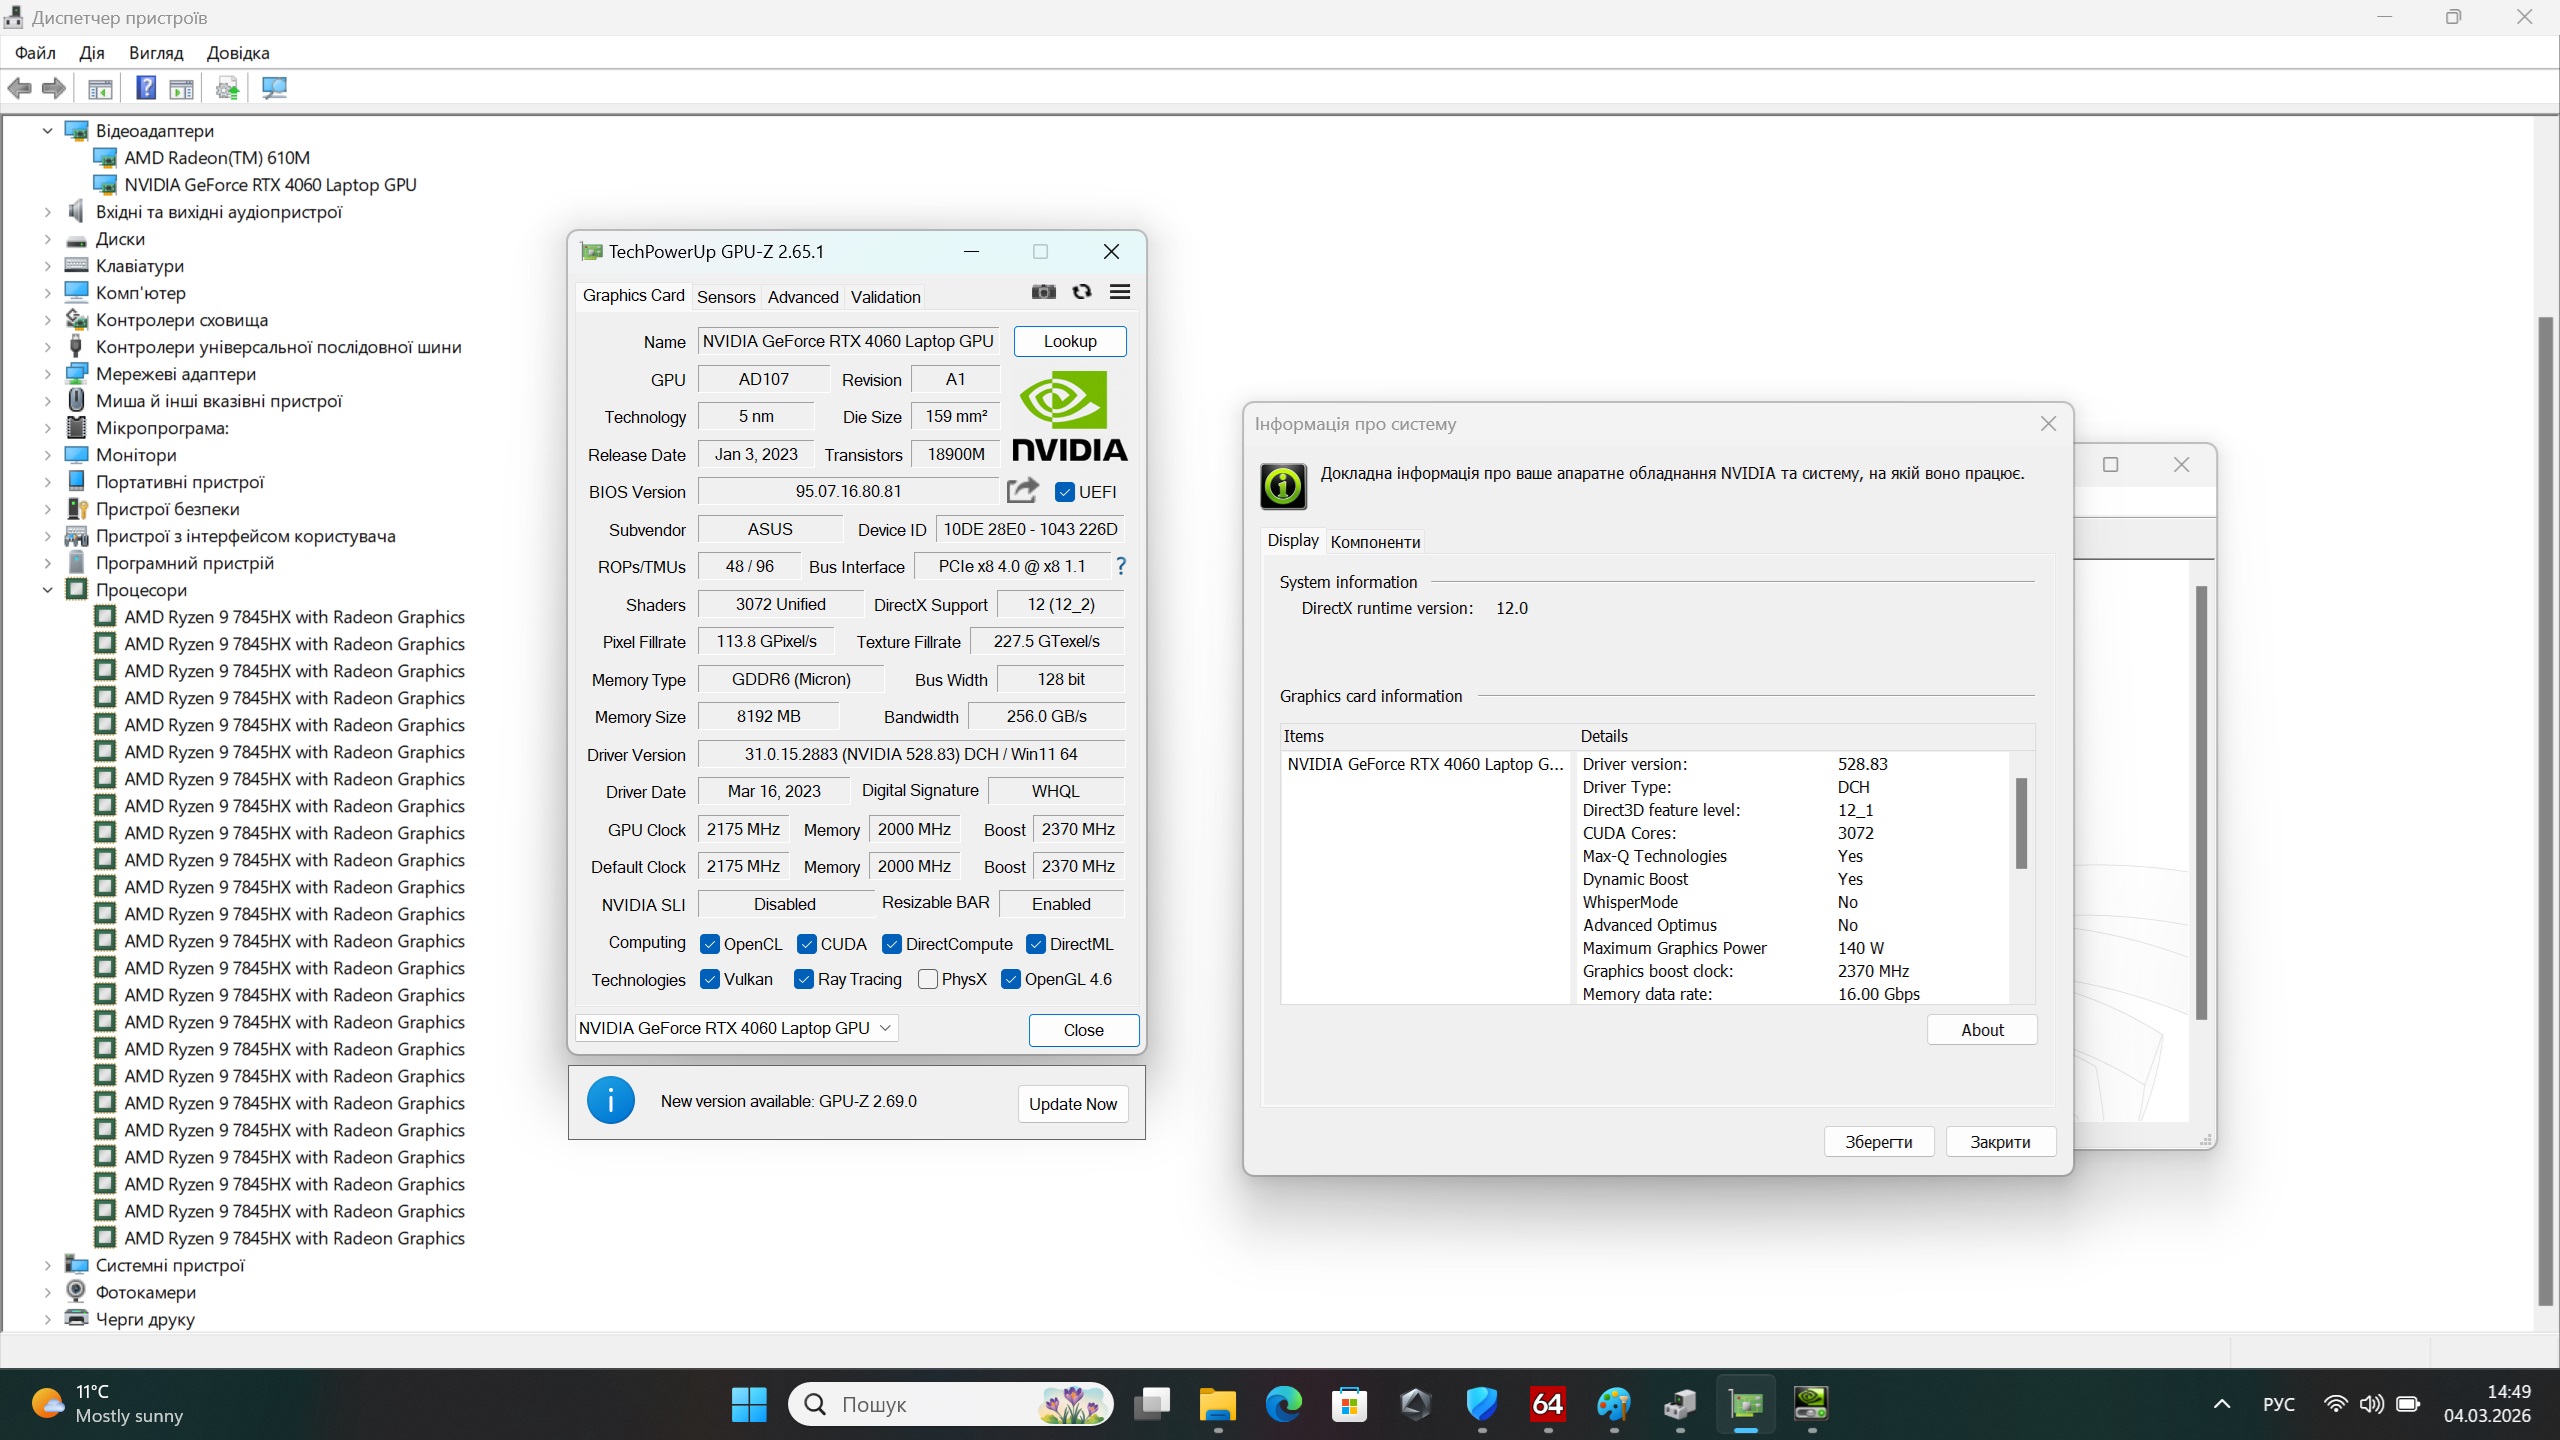
Task: Toggle the PhysX checkbox
Action: 928,979
